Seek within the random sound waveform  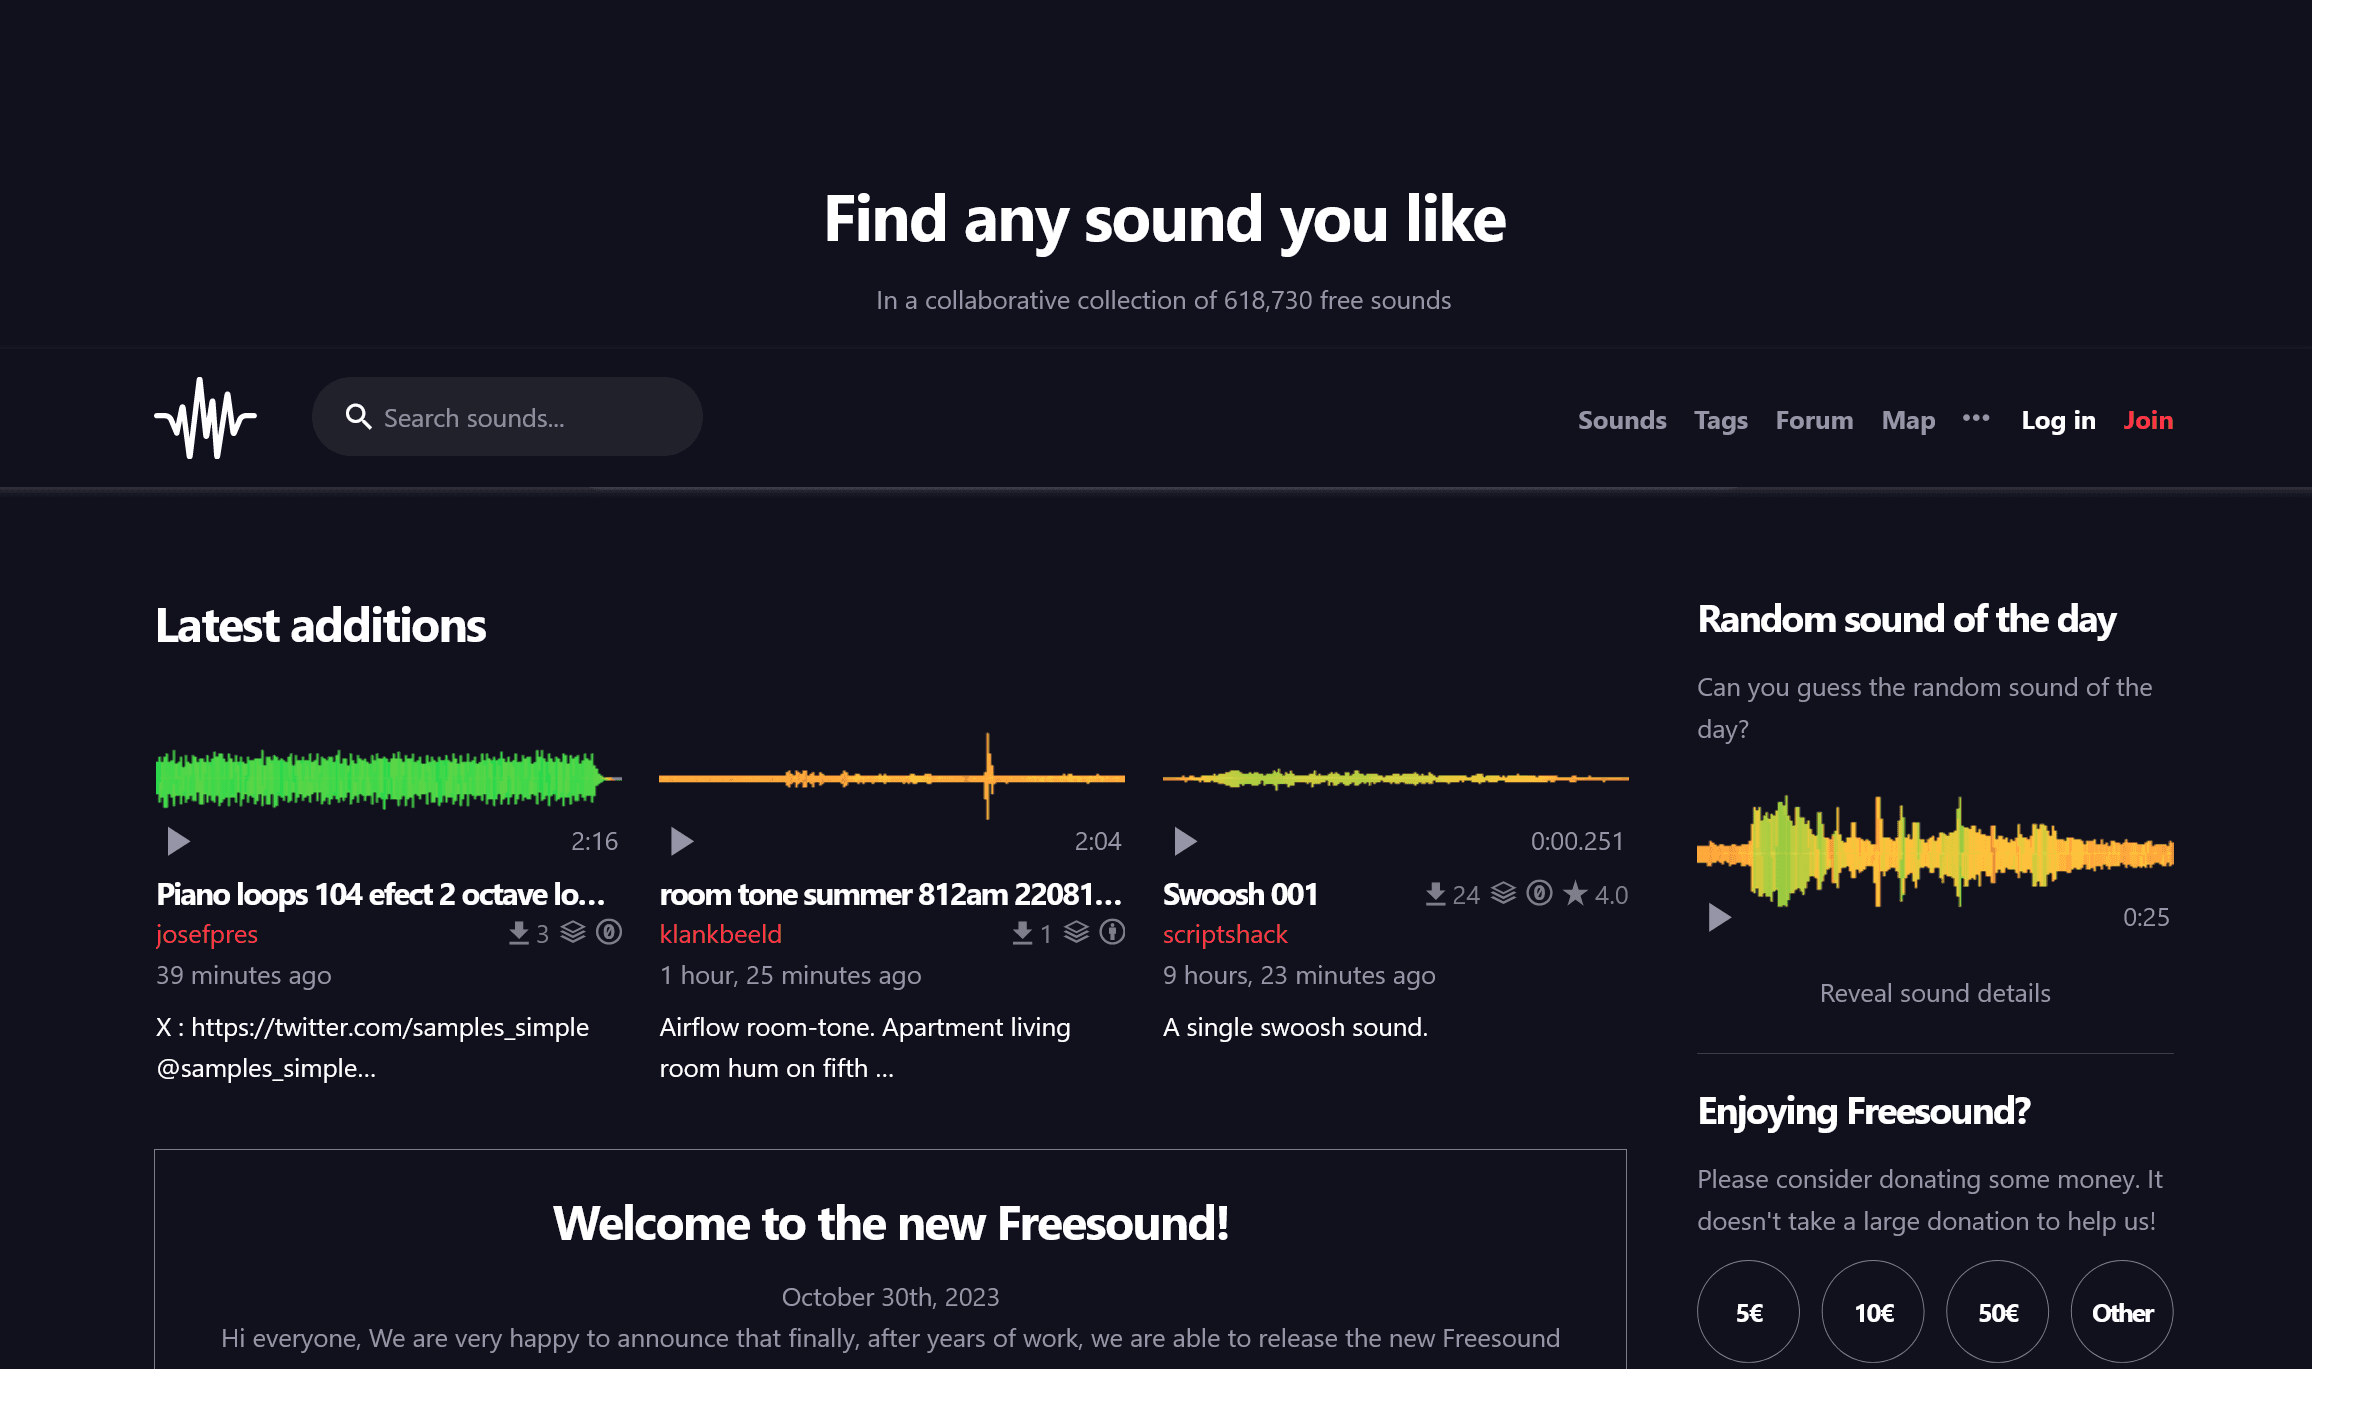click(1935, 852)
